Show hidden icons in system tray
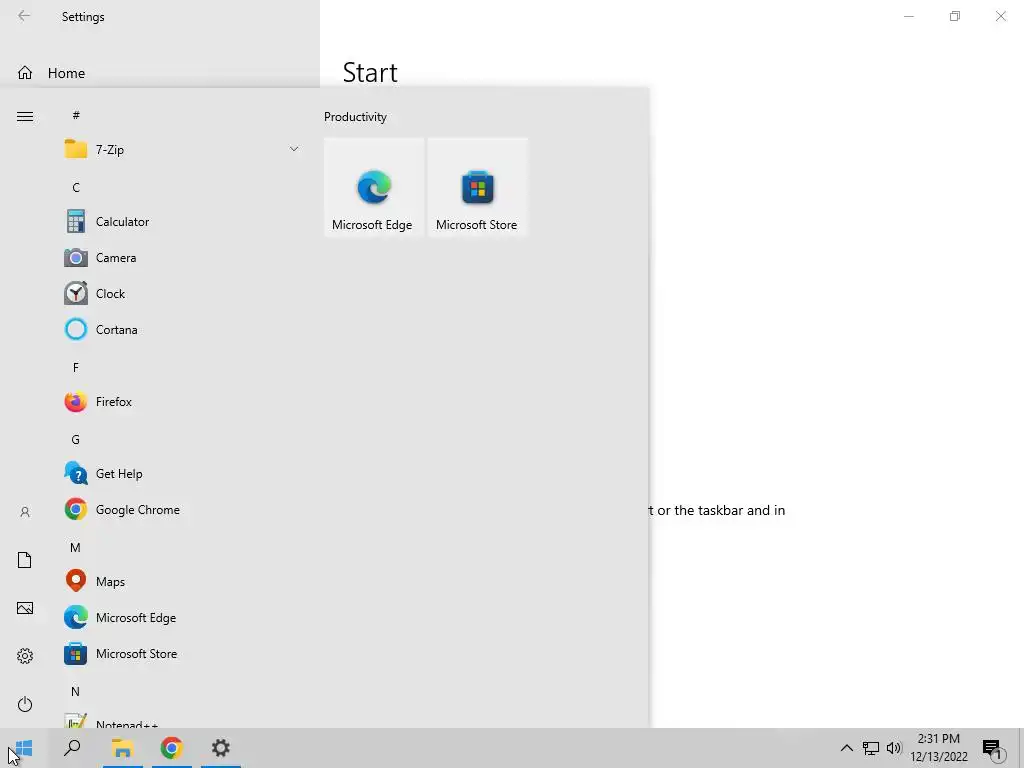Viewport: 1024px width, 768px height. (846, 748)
